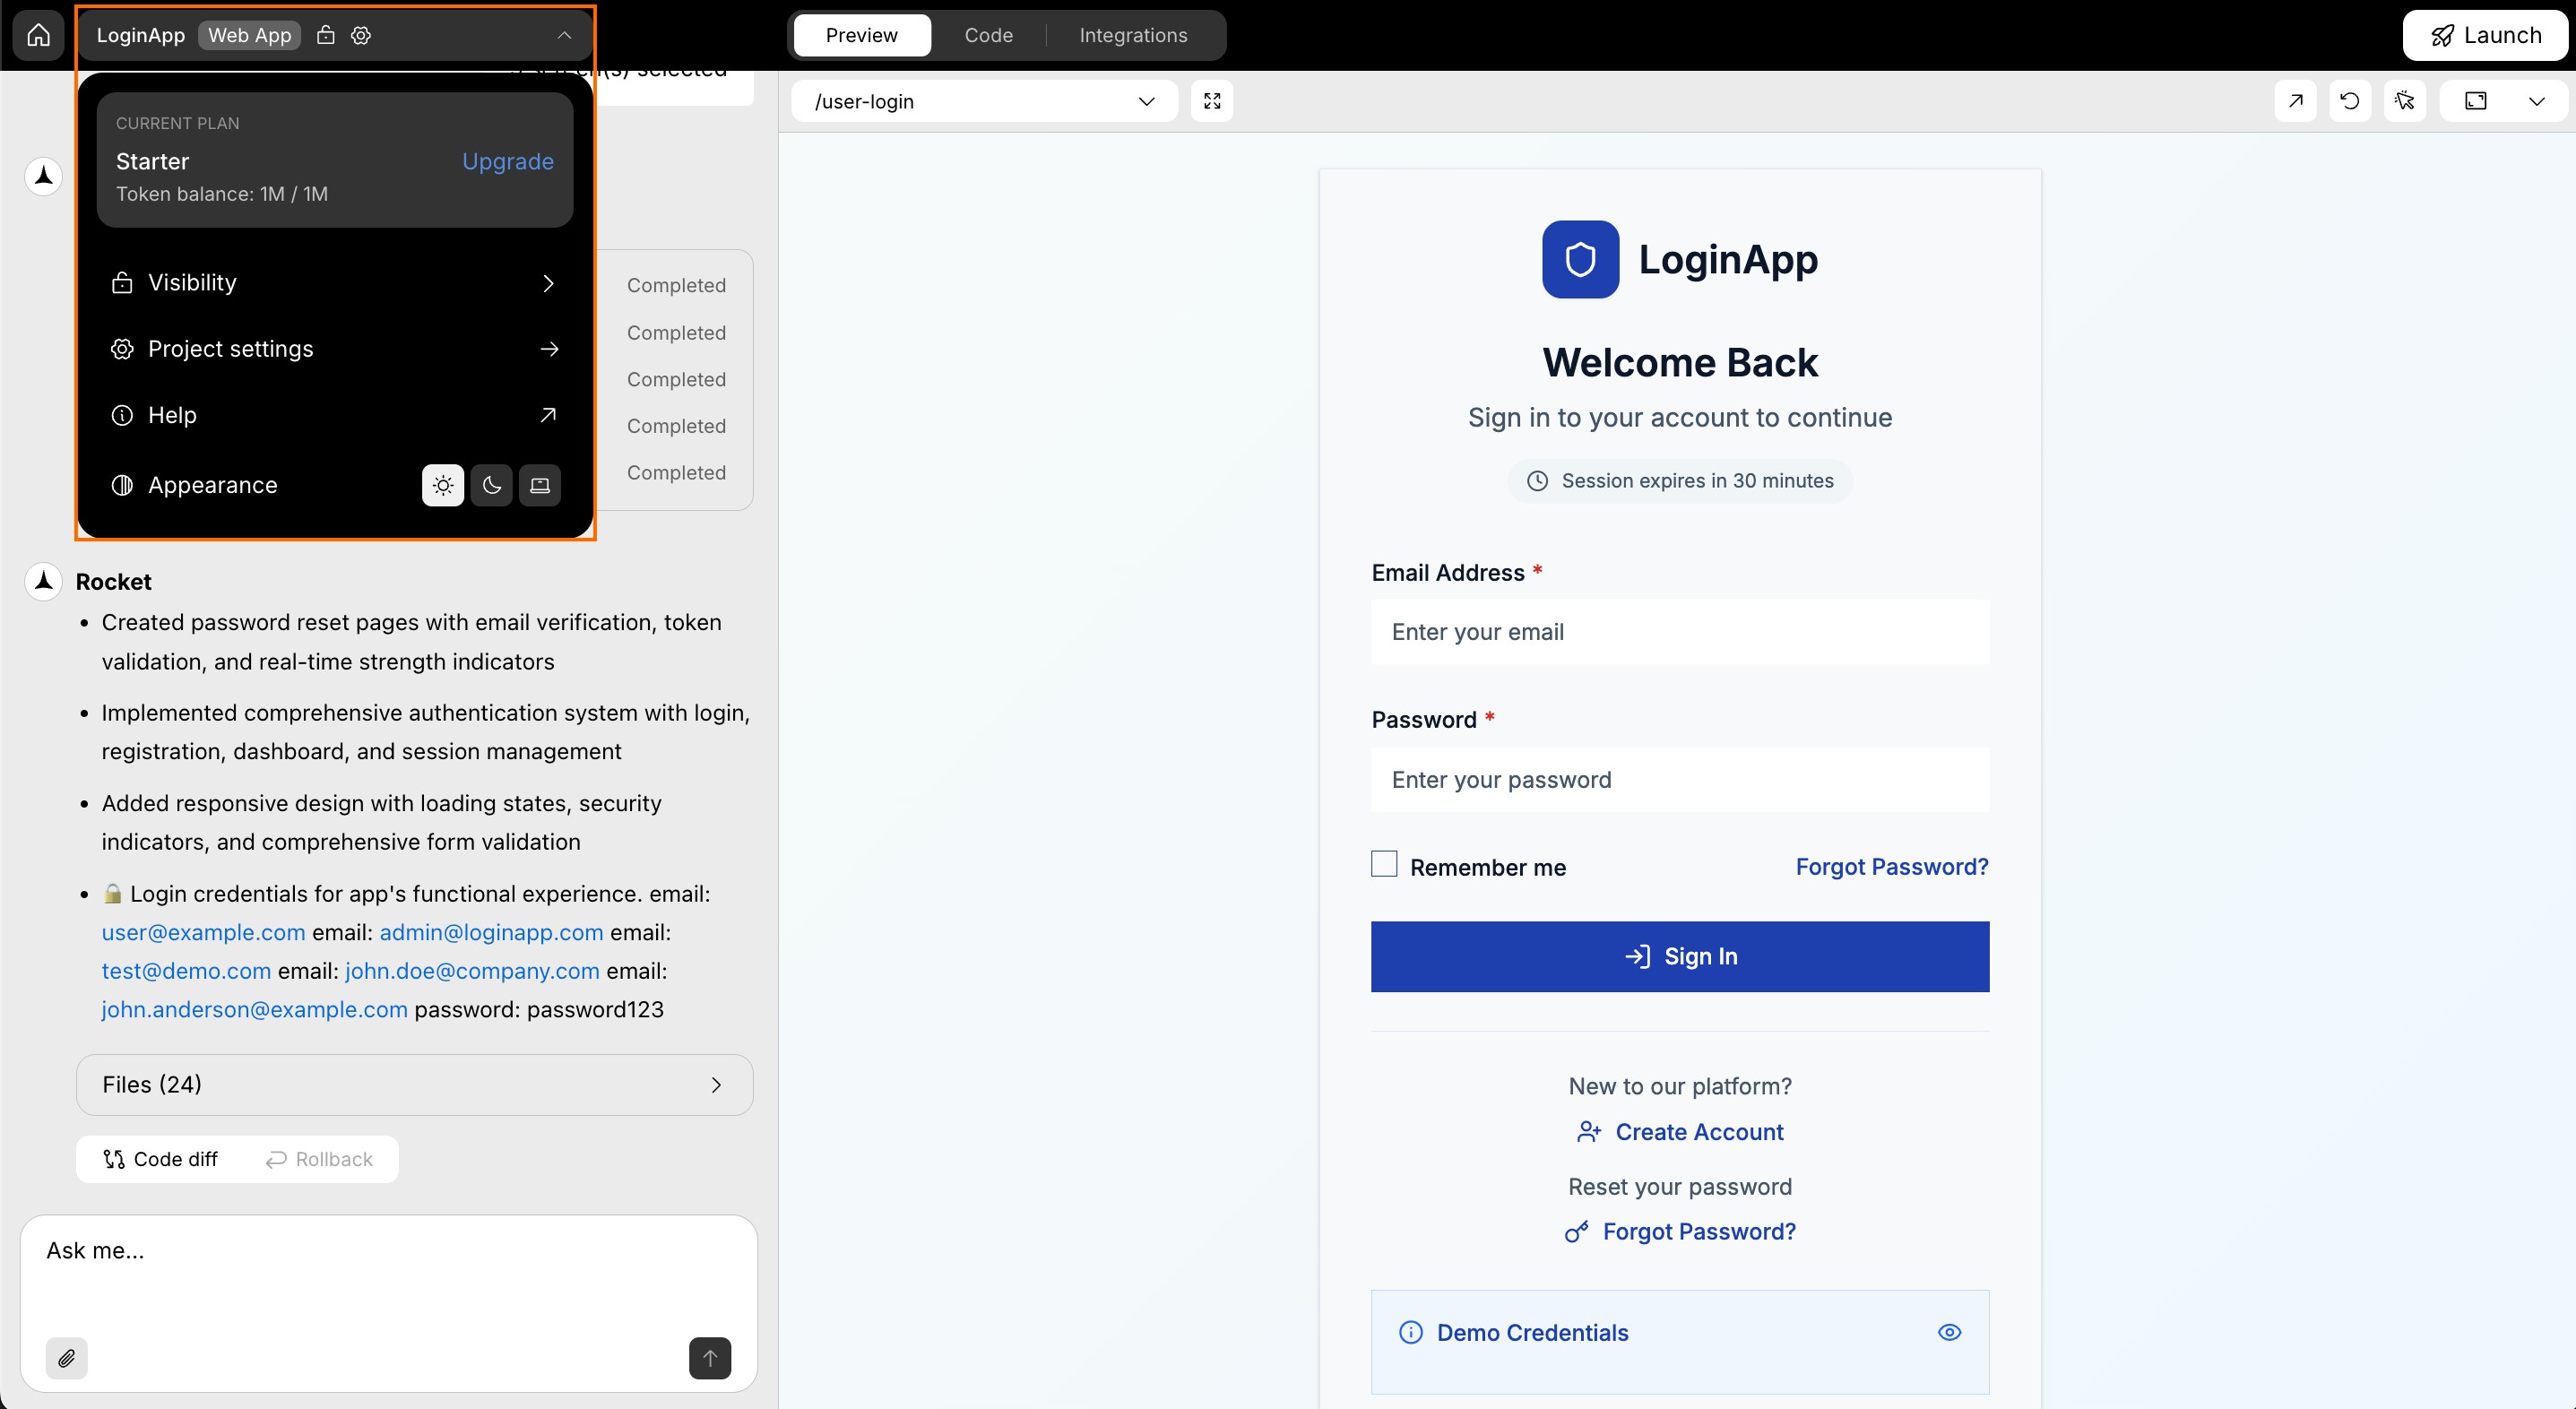Click the Home icon in the top-left corner
Image resolution: width=2576 pixels, height=1409 pixels.
38,34
